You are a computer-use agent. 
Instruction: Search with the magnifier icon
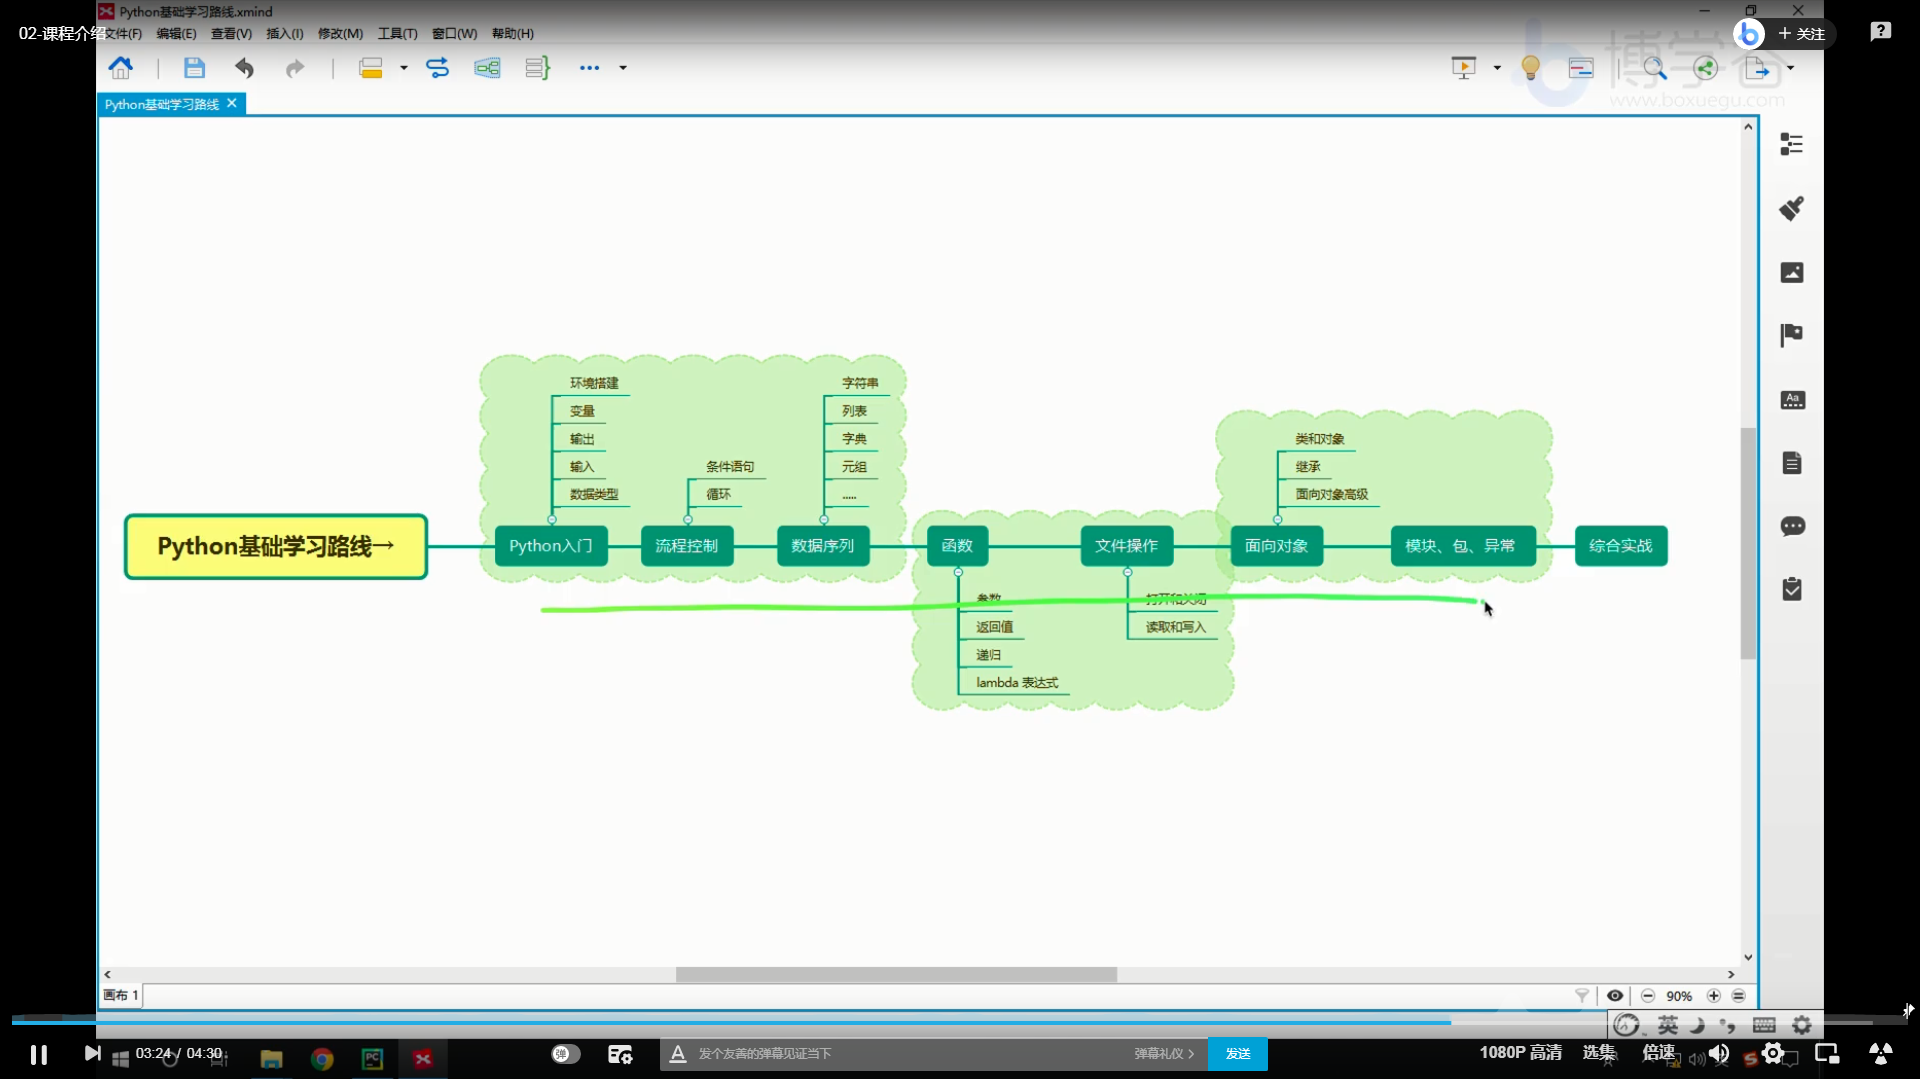(x=1655, y=68)
